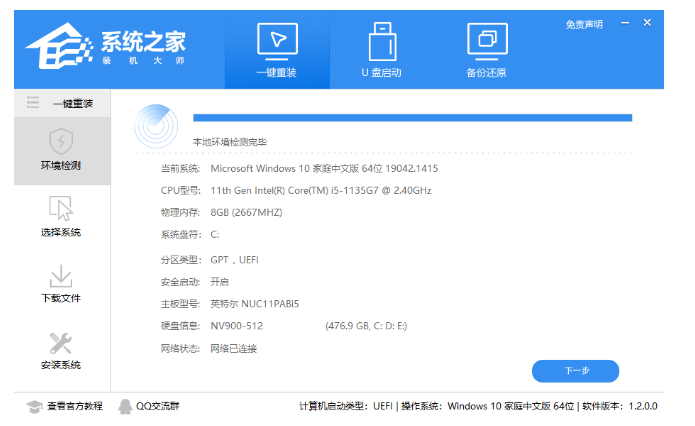695x426 pixels.
Task: Click the 系统之家 house logo
Action: [59, 46]
